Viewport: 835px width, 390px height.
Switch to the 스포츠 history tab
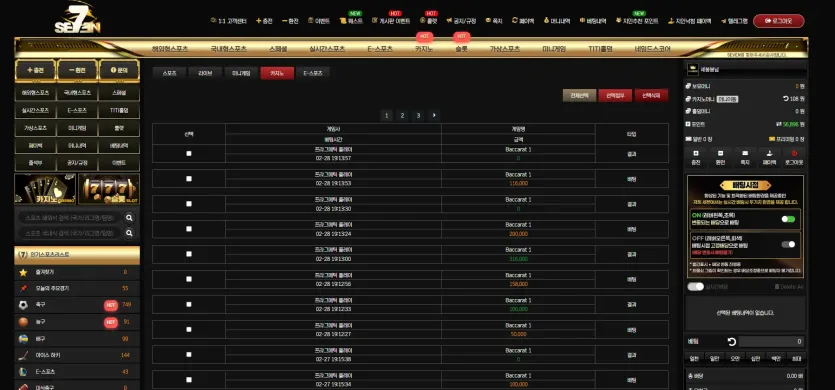pos(169,73)
